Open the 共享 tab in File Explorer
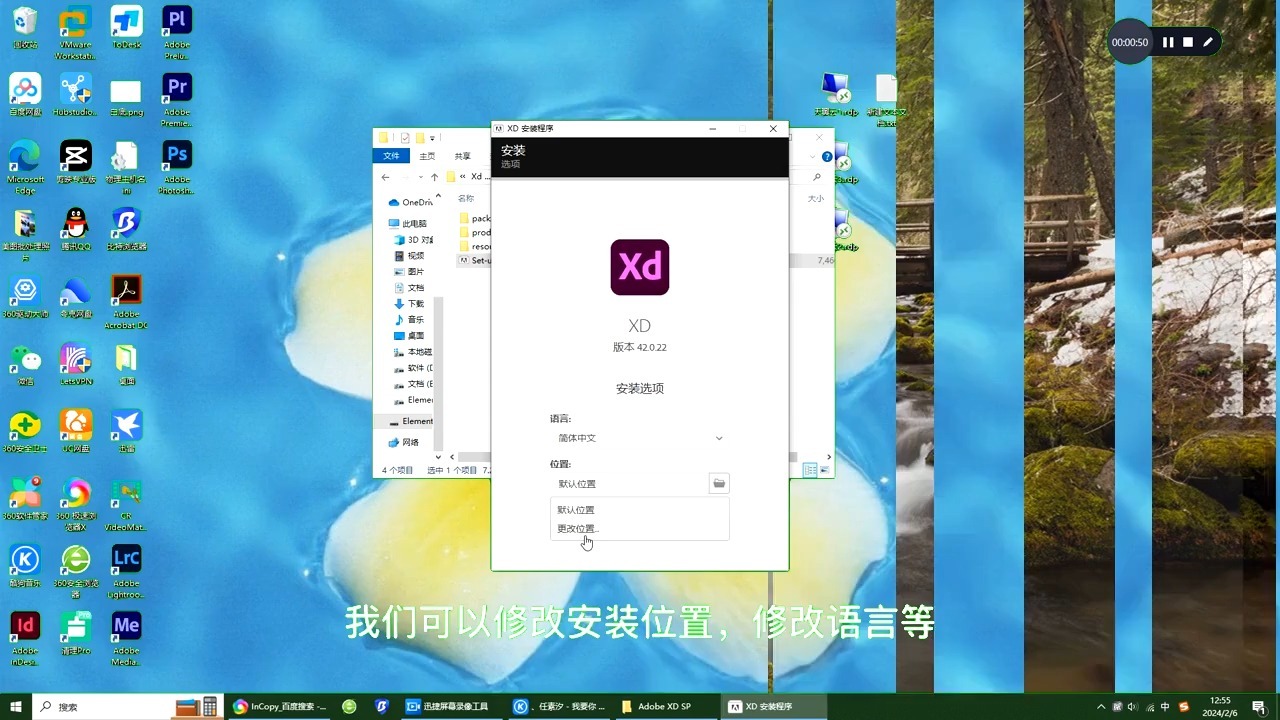The width and height of the screenshot is (1280, 720). [x=462, y=156]
